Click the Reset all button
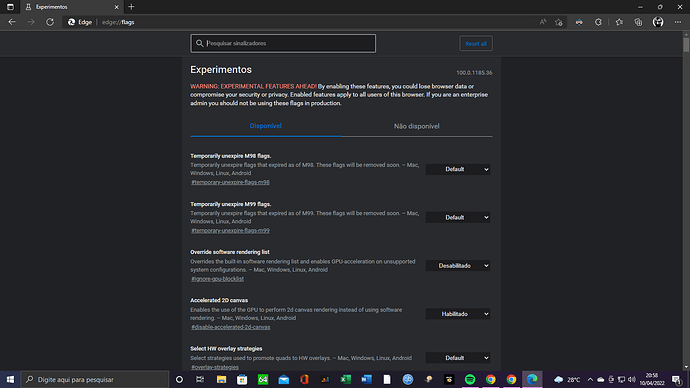This screenshot has height=388, width=690. pos(476,44)
